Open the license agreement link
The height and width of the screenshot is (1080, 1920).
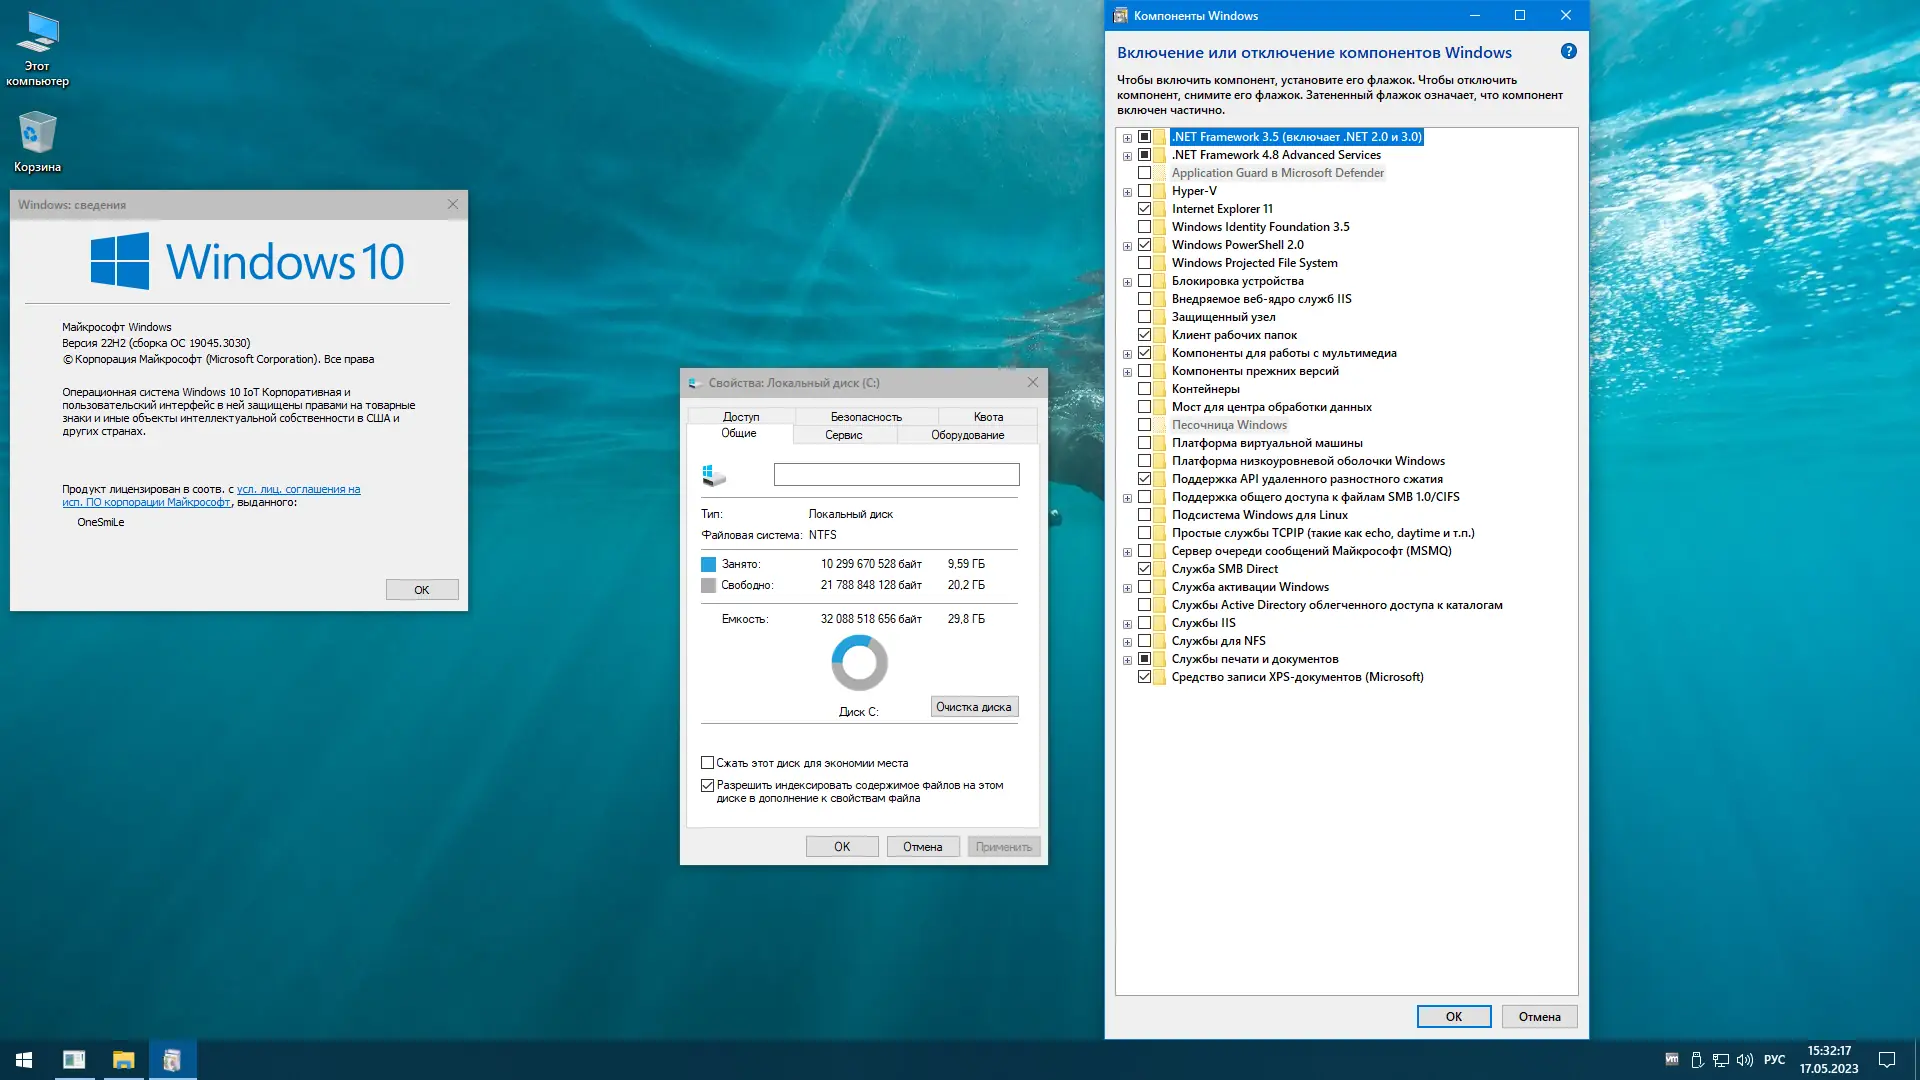(x=298, y=489)
